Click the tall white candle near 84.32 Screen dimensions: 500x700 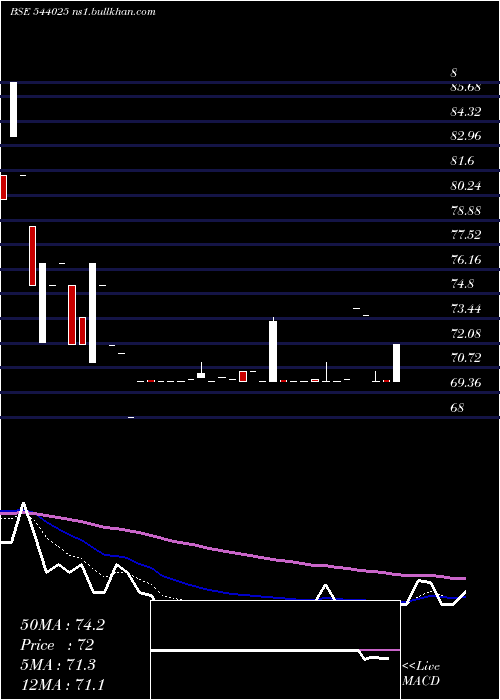click(x=13, y=109)
